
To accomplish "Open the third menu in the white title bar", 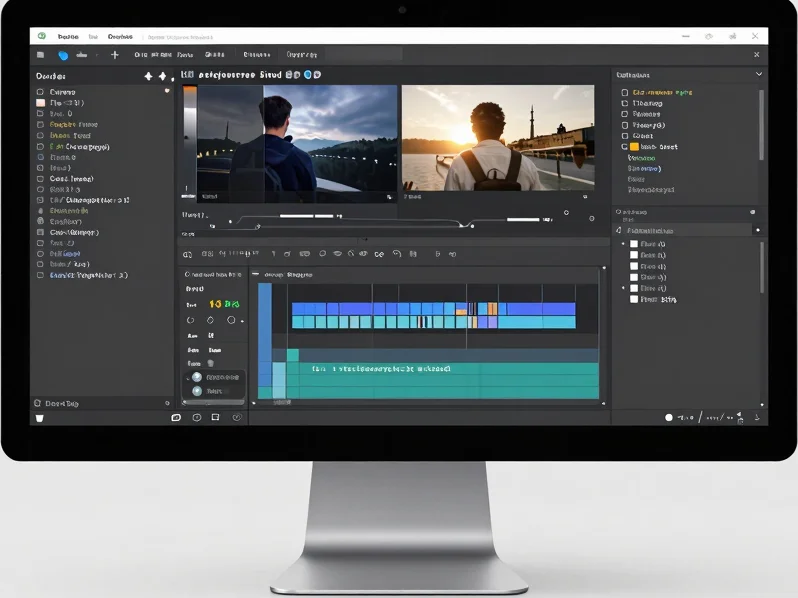I will tap(120, 37).
